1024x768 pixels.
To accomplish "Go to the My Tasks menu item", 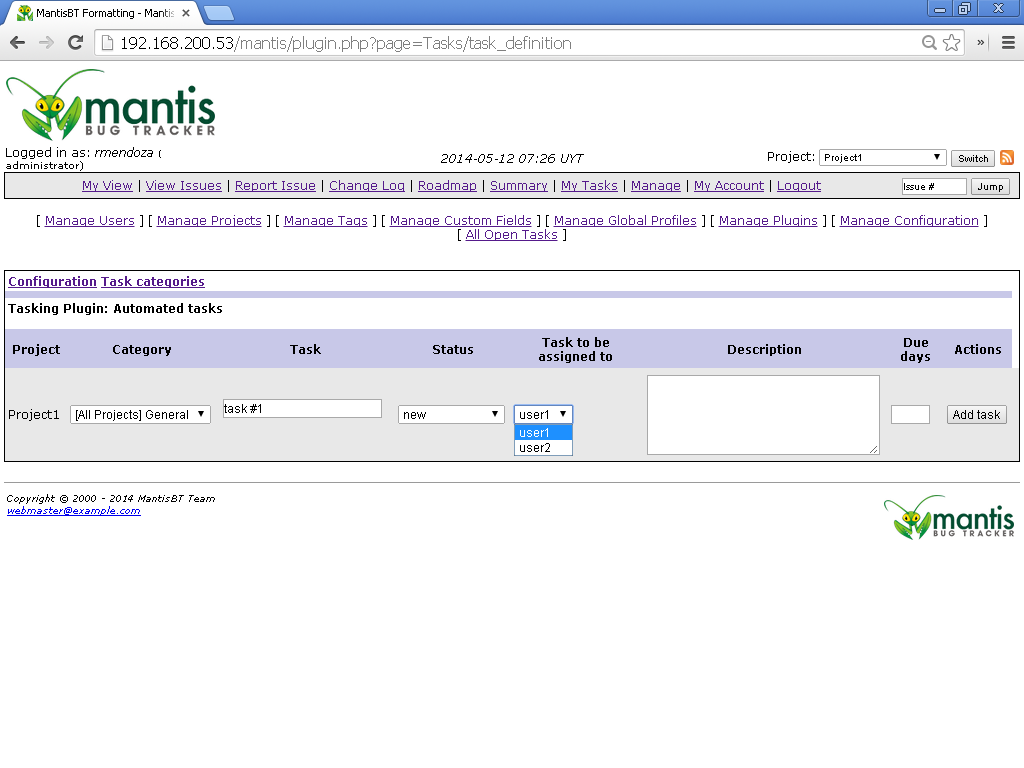I will coord(589,186).
